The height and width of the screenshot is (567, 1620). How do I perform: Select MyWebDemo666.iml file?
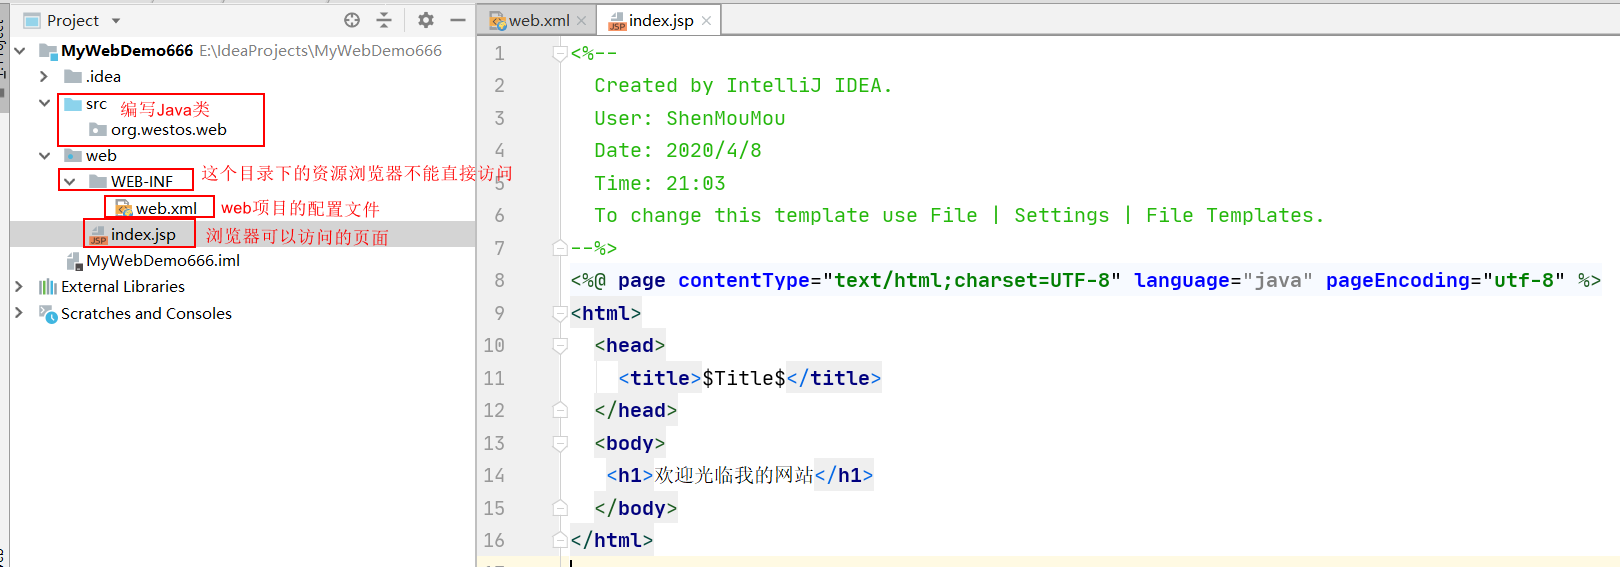click(x=163, y=260)
